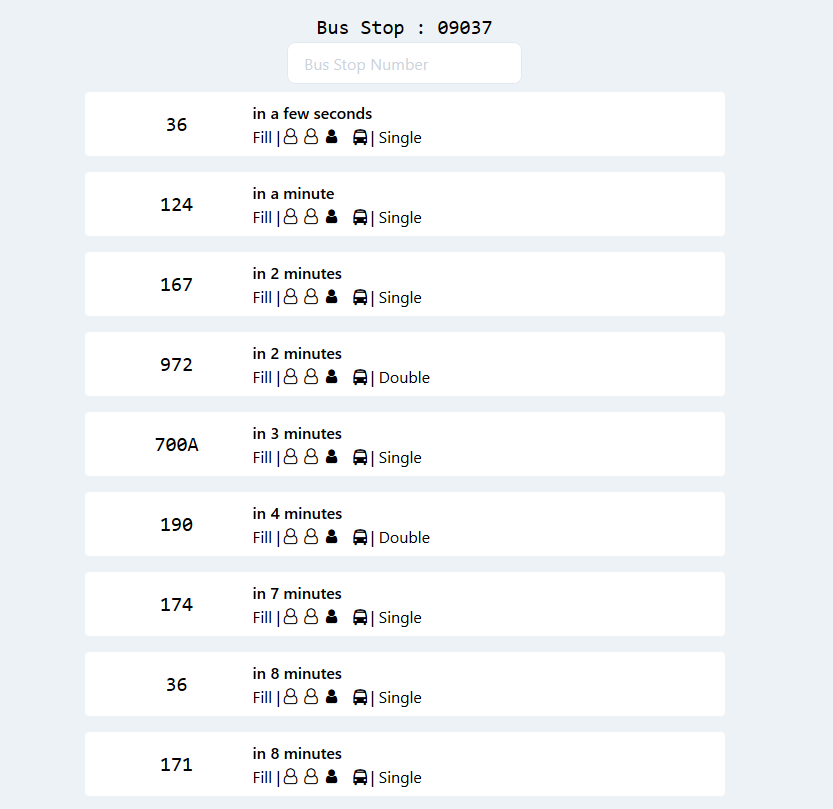833x809 pixels.
Task: Click the bus icon for route 972
Action: point(360,377)
